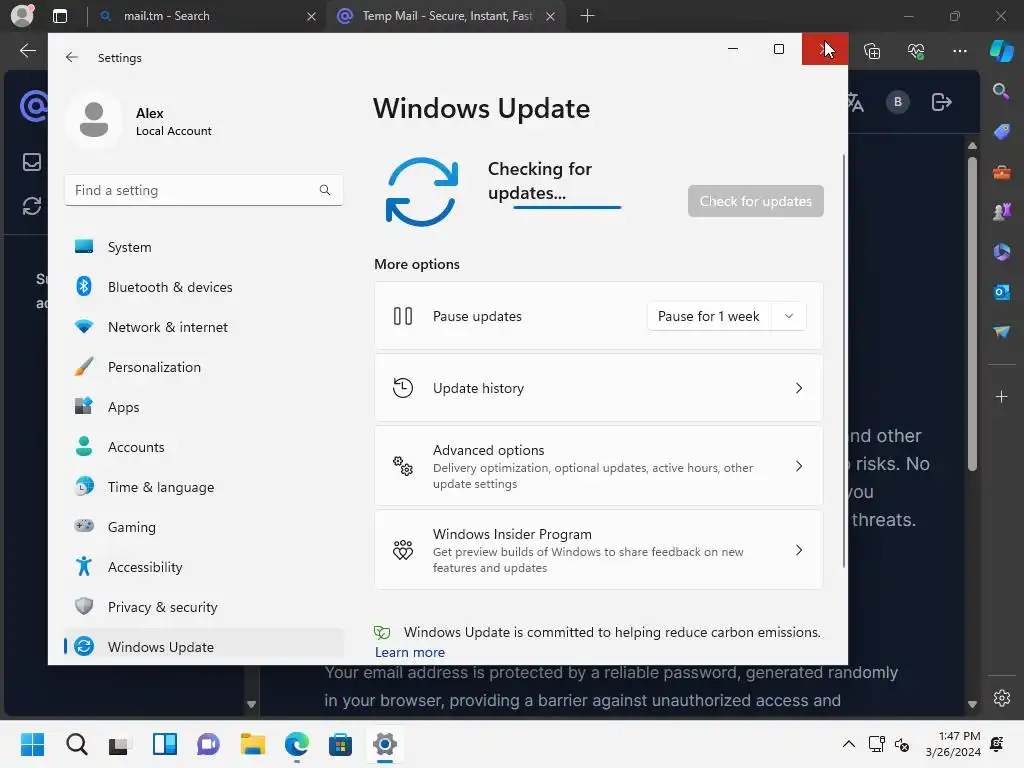The height and width of the screenshot is (768, 1024).
Task: Show hidden system tray icons
Action: 848,744
